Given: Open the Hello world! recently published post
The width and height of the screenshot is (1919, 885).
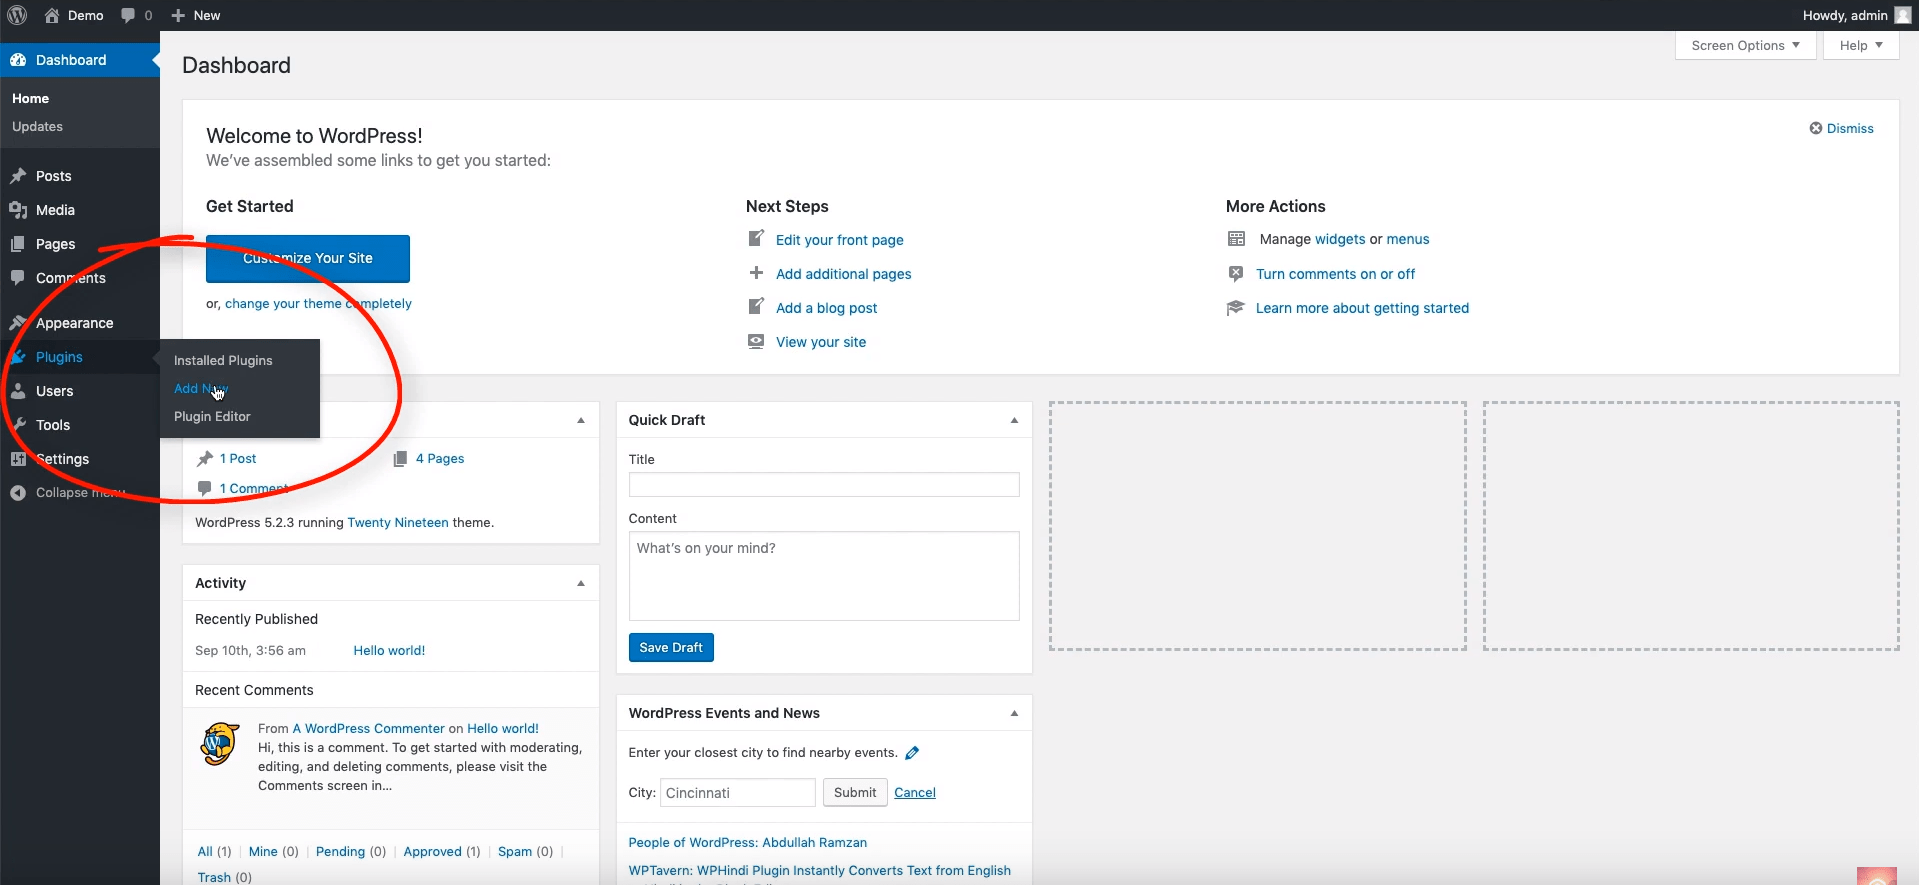Looking at the screenshot, I should point(389,650).
